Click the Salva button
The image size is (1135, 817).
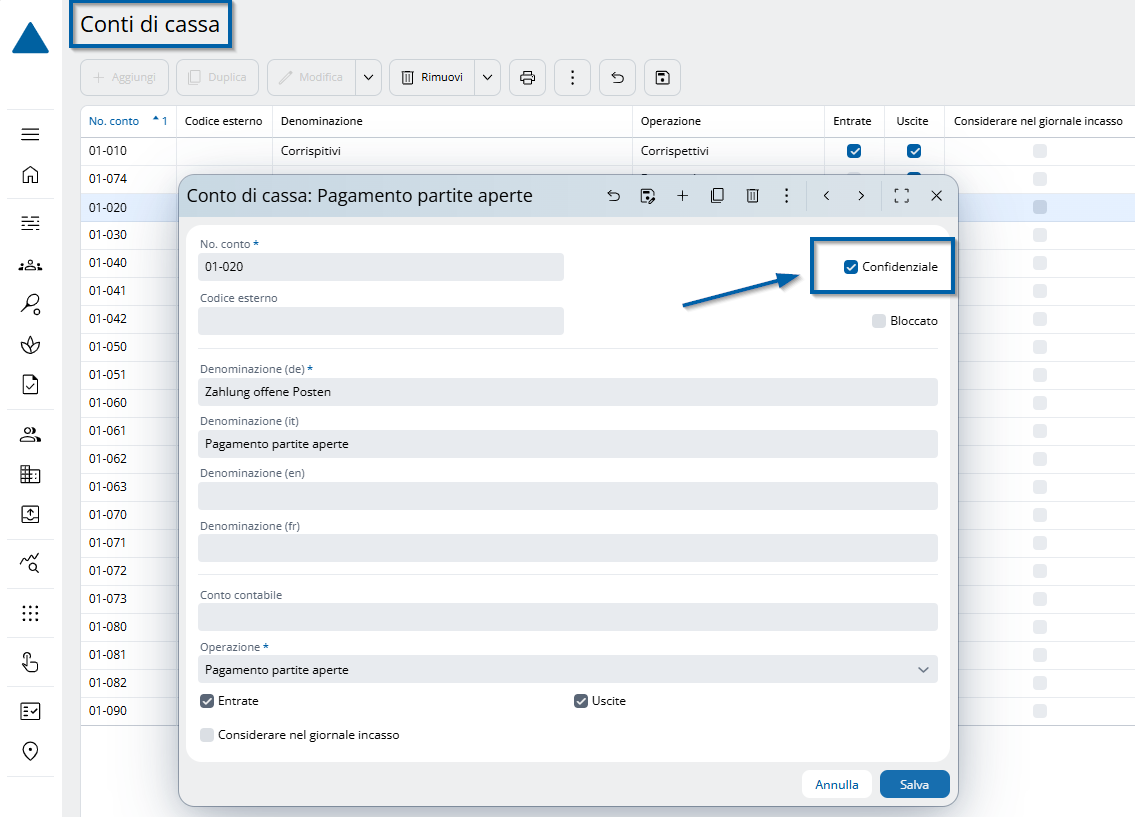tap(914, 785)
